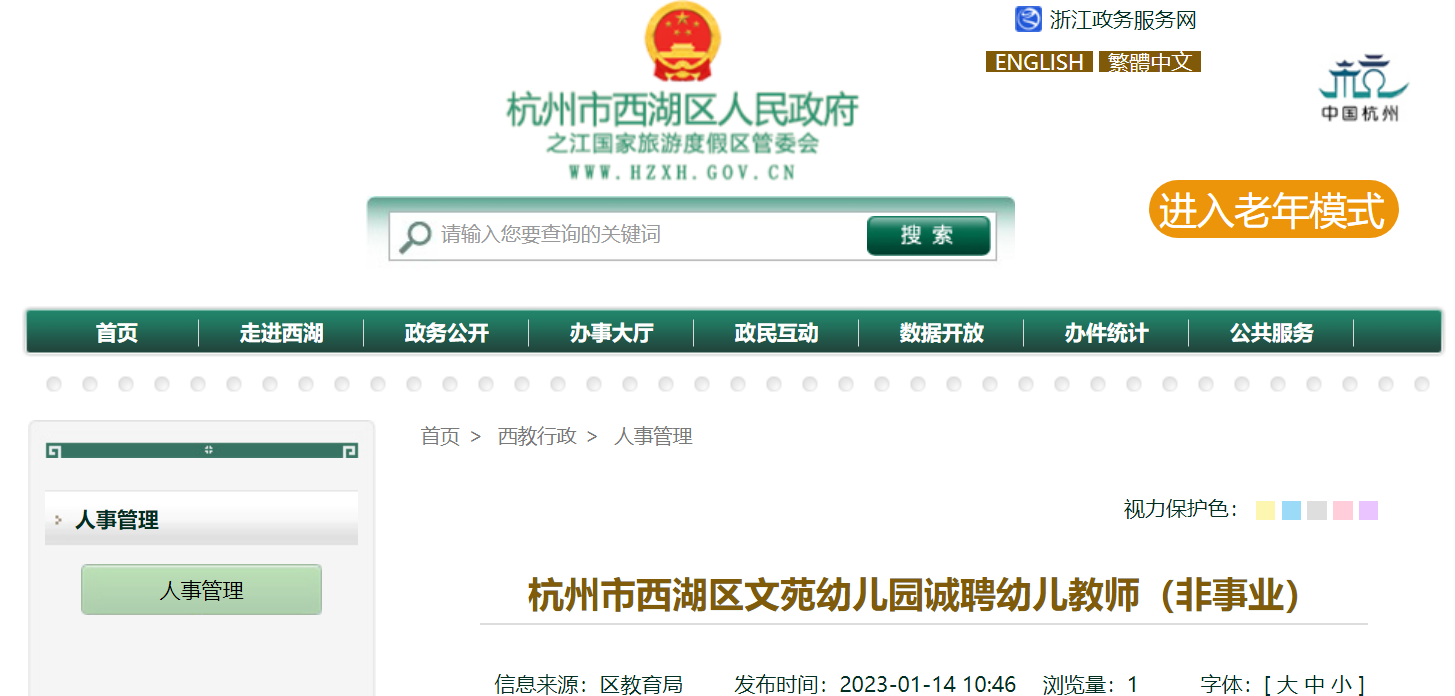The image size is (1455, 696).
Task: Go to 西教行政 in the breadcrumb
Action: point(537,436)
